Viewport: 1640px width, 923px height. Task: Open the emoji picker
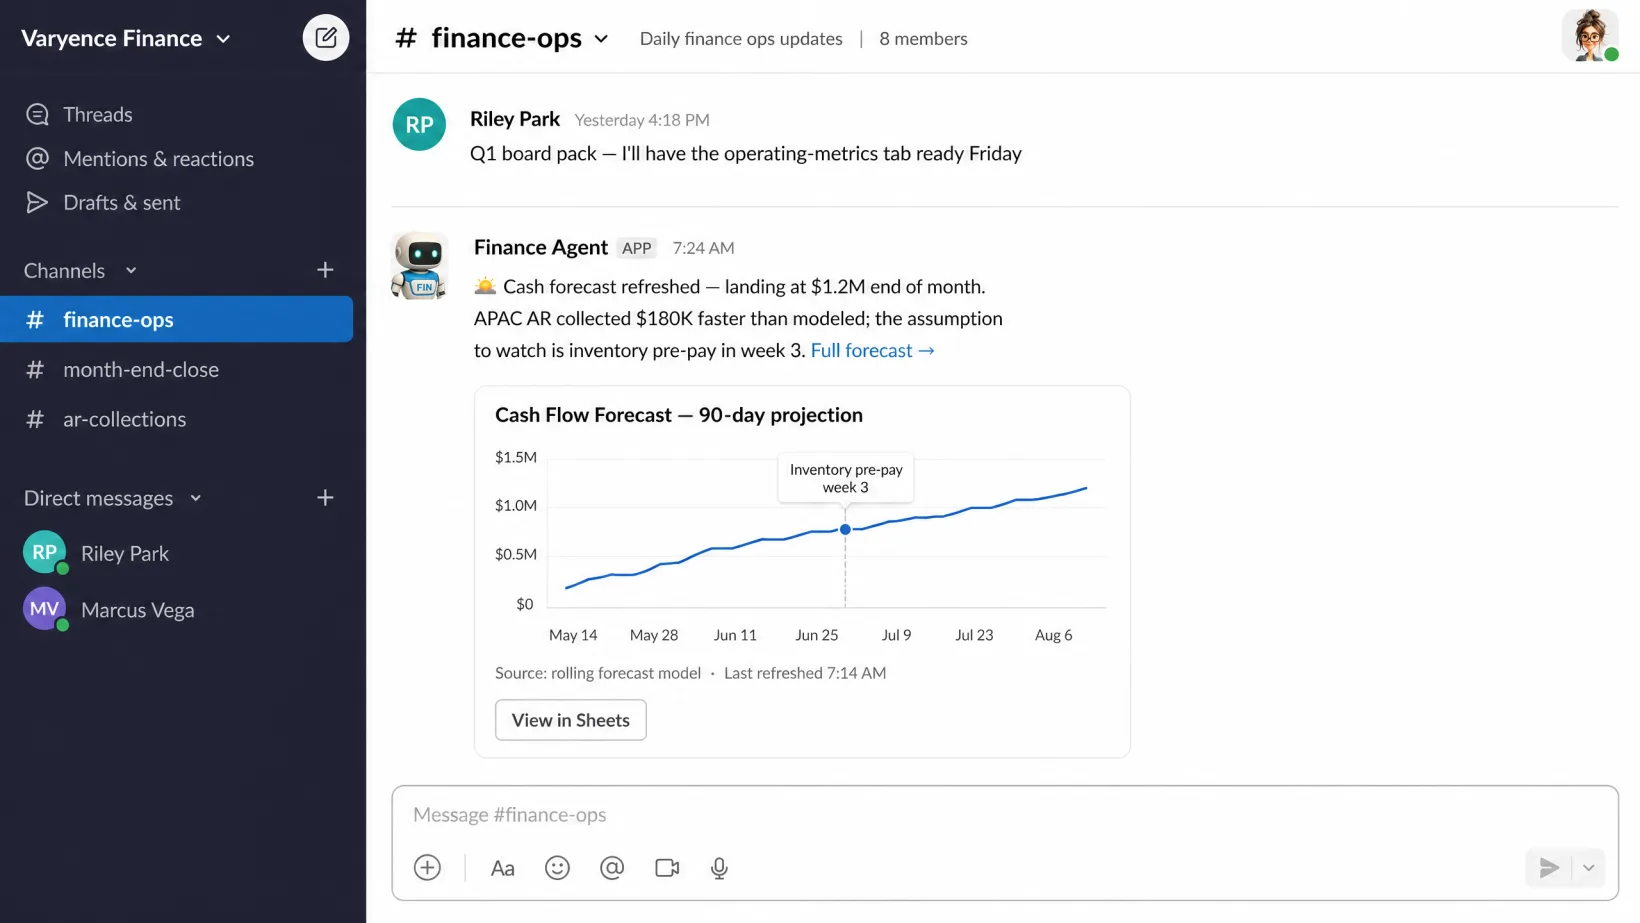pos(557,867)
